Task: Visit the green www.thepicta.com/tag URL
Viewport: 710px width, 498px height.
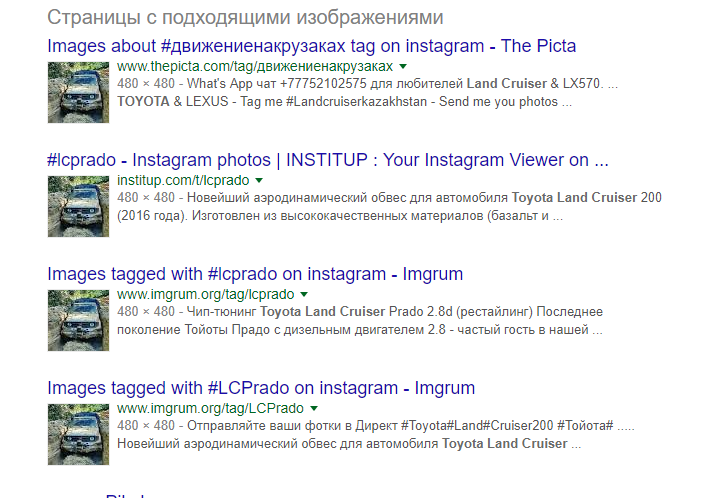Action: 255,67
